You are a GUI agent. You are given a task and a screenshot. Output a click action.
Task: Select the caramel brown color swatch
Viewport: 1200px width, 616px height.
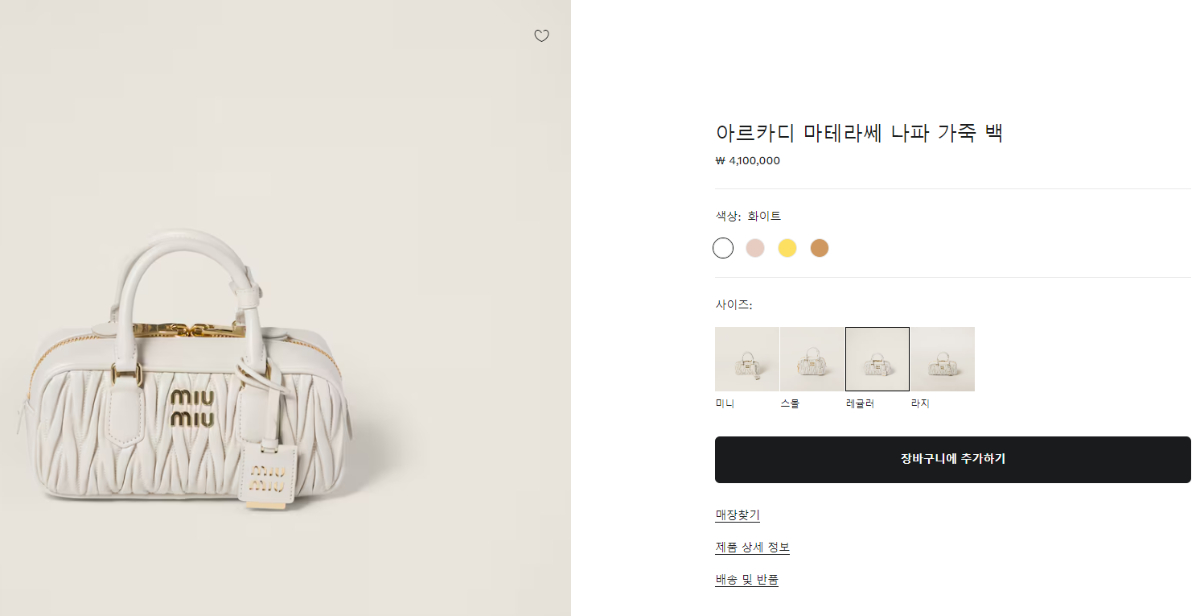819,248
